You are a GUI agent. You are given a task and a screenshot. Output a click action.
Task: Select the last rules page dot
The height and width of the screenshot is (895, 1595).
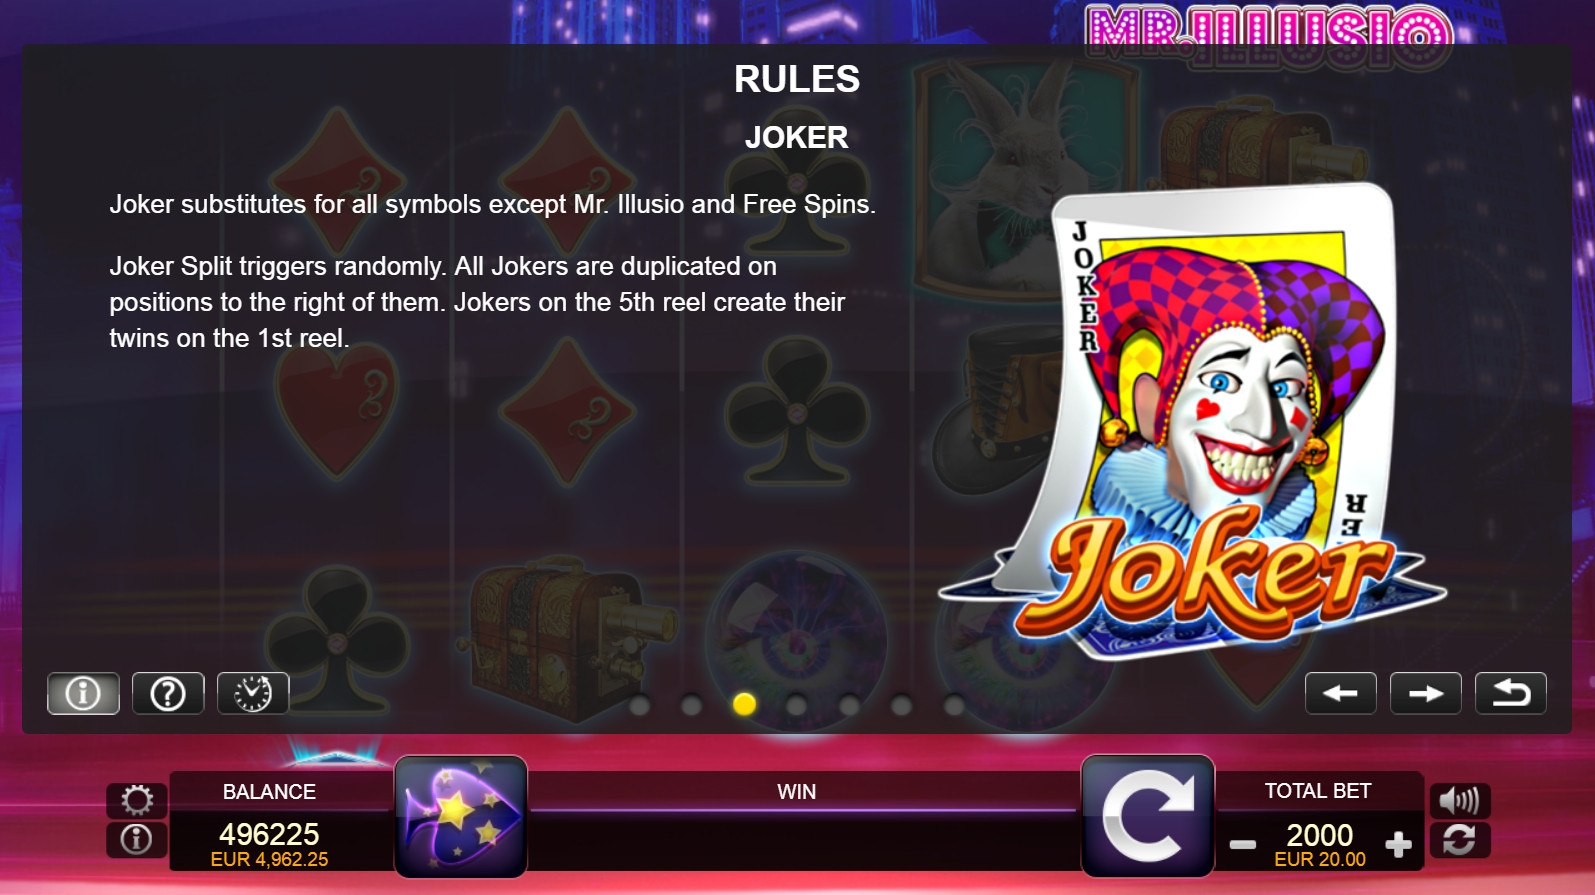pyautogui.click(x=954, y=705)
